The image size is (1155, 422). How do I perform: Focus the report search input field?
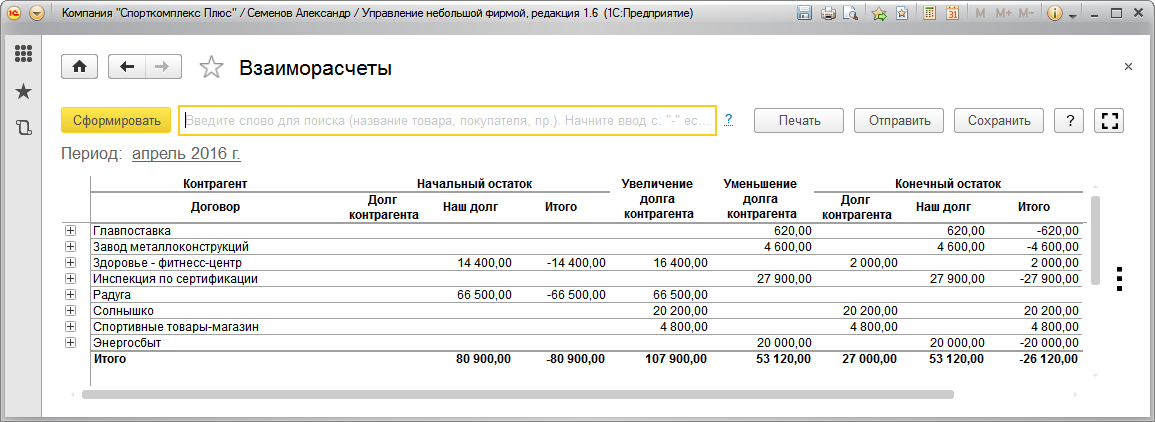[x=448, y=121]
